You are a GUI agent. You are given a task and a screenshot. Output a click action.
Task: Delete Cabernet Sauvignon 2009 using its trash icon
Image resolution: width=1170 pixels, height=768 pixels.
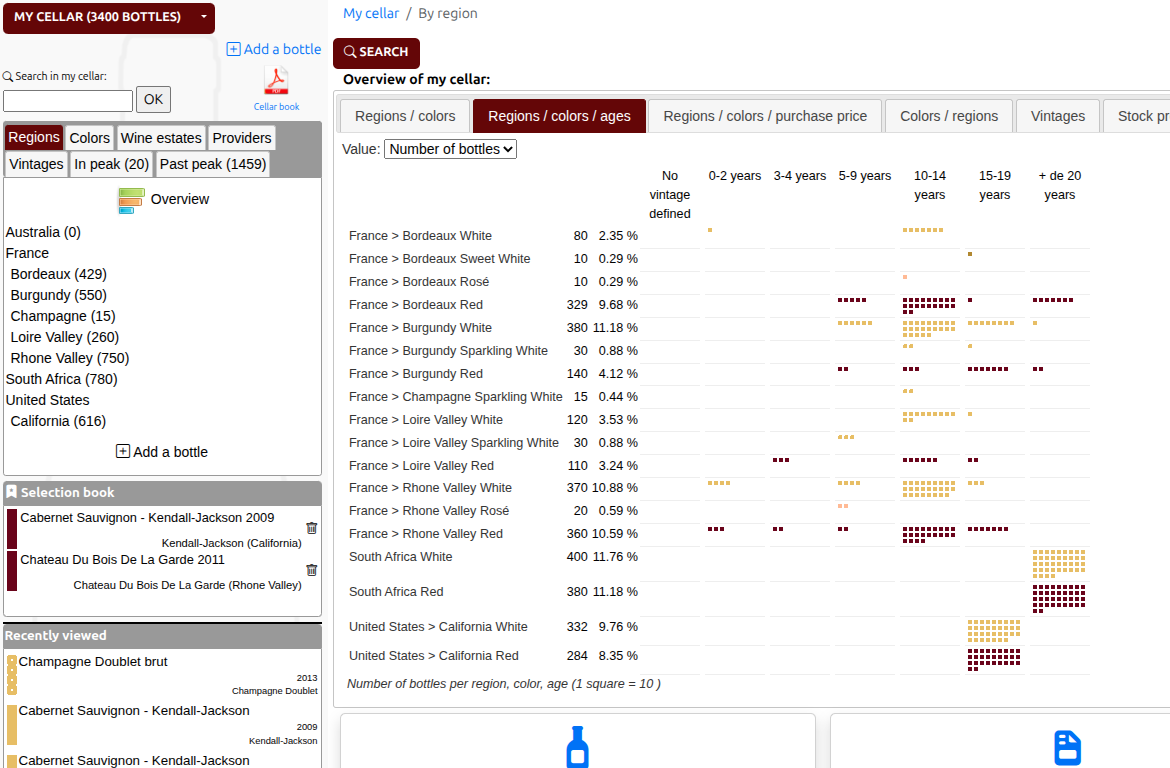tap(311, 528)
